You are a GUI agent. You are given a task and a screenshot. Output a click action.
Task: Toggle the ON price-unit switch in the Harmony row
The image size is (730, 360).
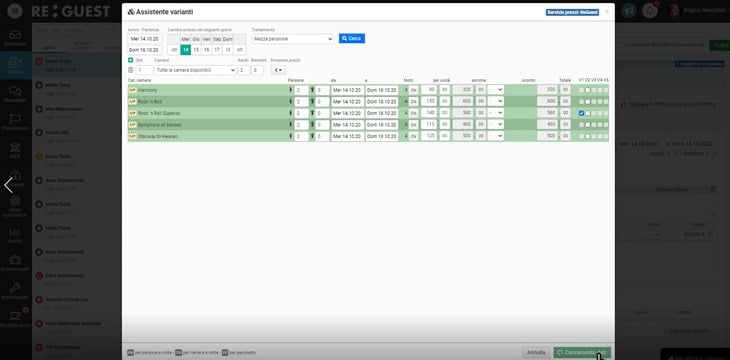coord(413,90)
